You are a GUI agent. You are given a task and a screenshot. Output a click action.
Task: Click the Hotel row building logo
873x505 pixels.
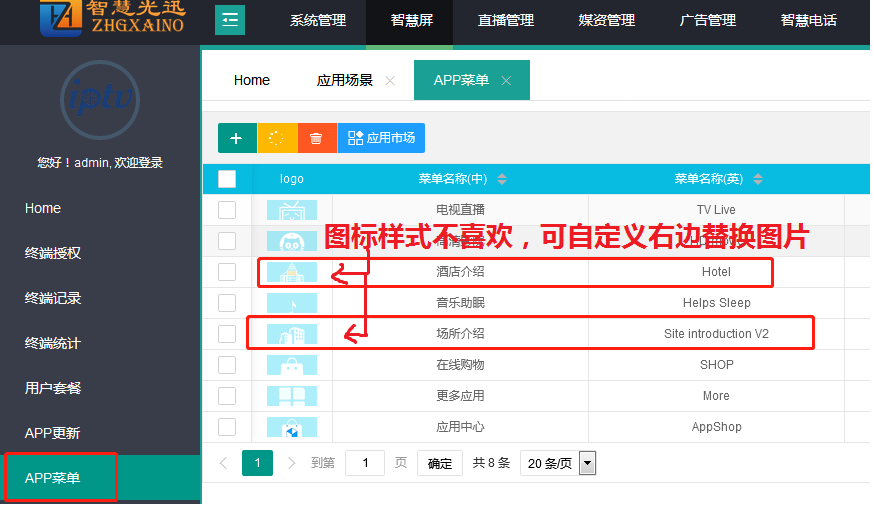coord(292,272)
